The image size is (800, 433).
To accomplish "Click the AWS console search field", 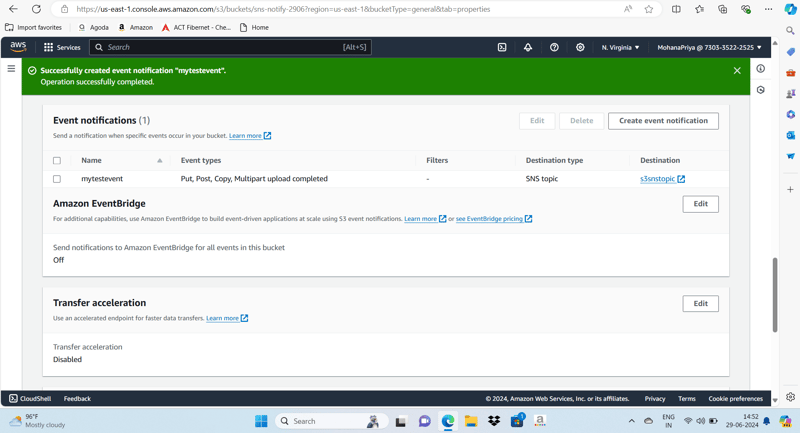I will (x=231, y=47).
